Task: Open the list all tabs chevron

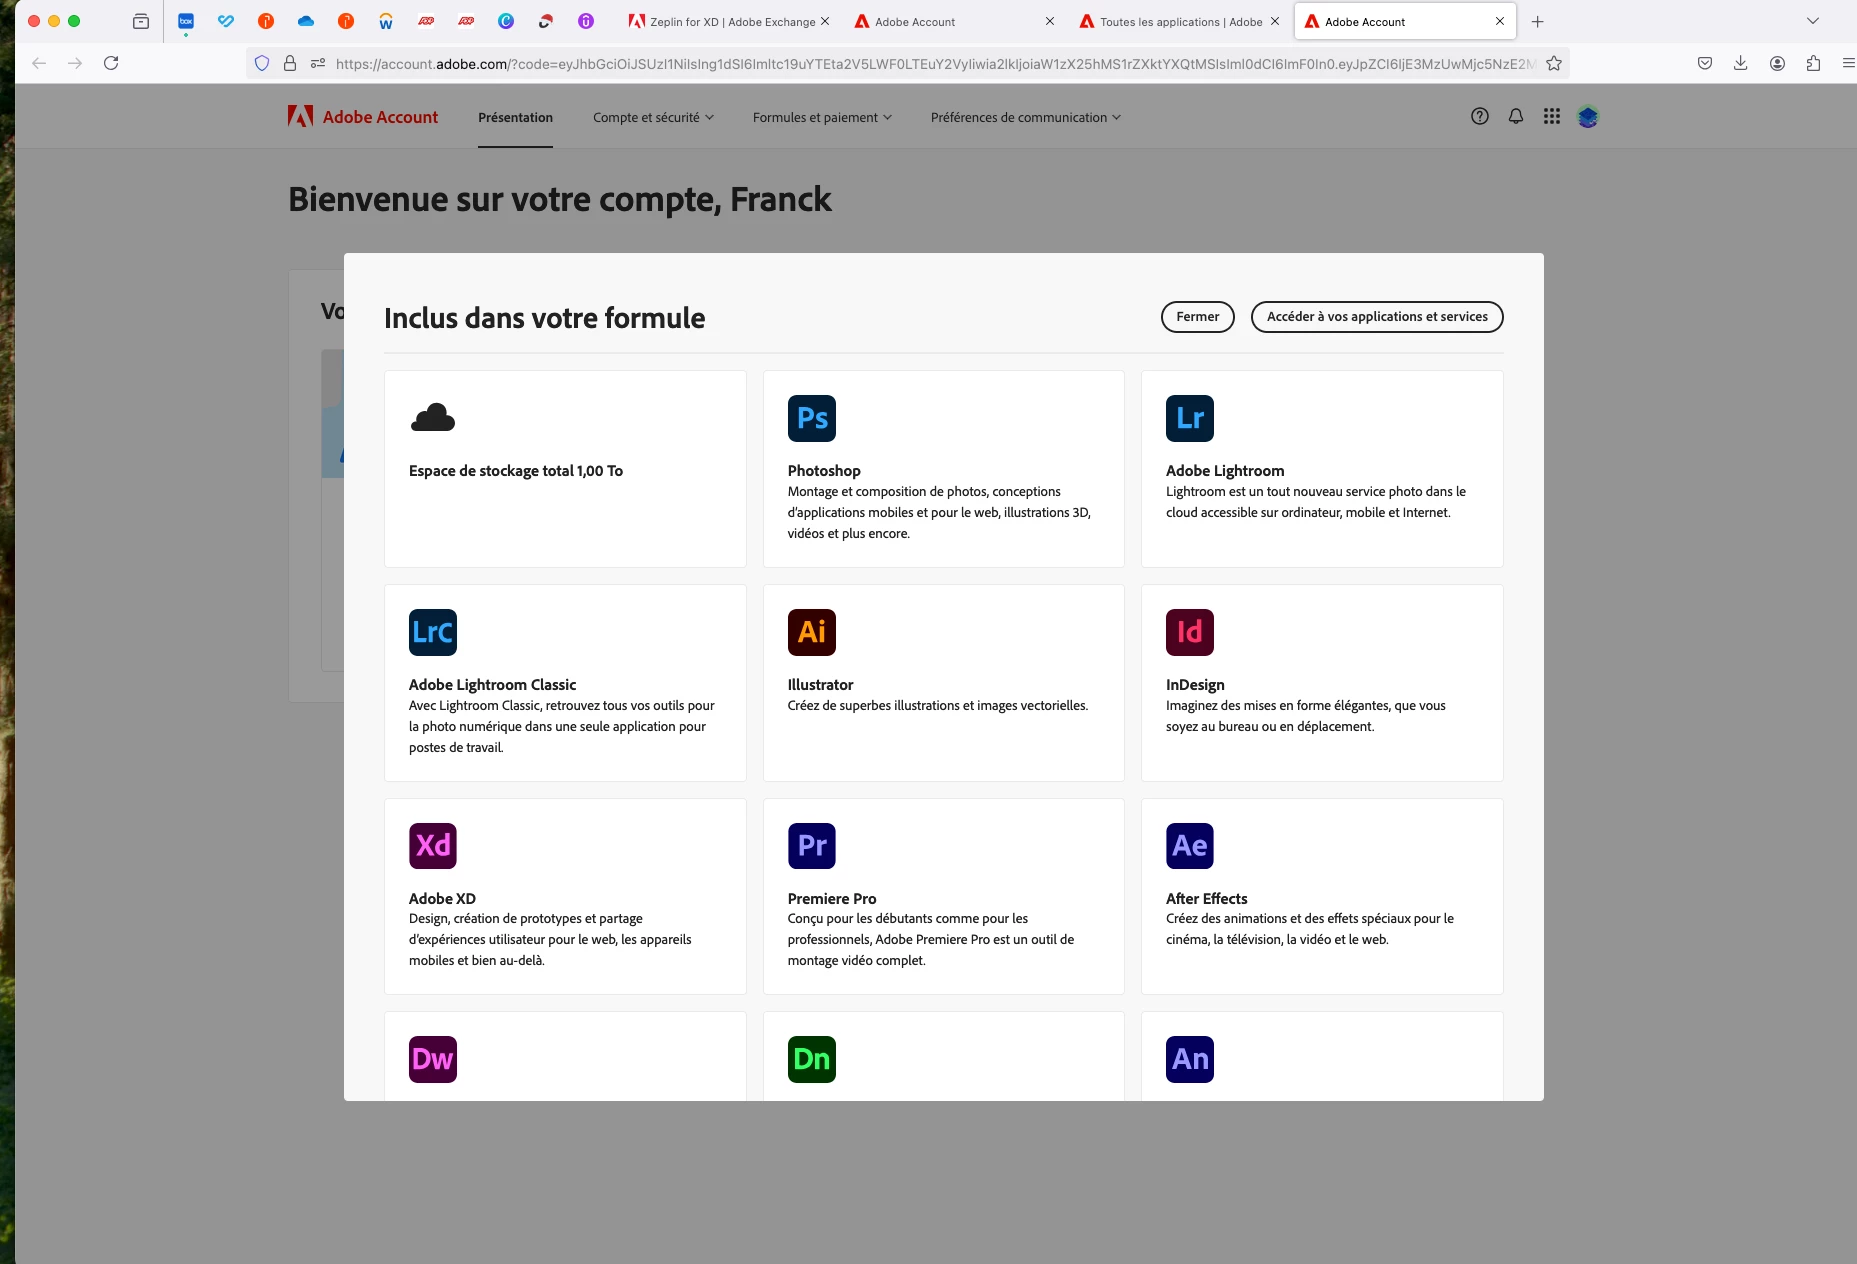Action: coord(1813,21)
